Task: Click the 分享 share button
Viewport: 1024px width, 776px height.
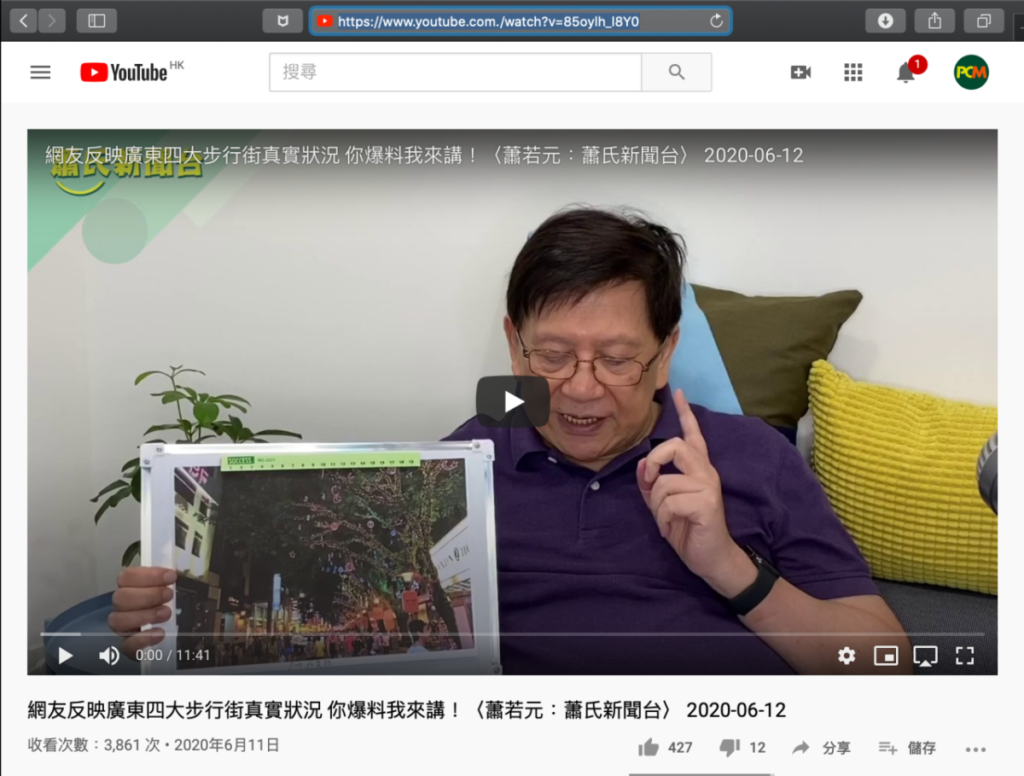Action: pos(822,747)
